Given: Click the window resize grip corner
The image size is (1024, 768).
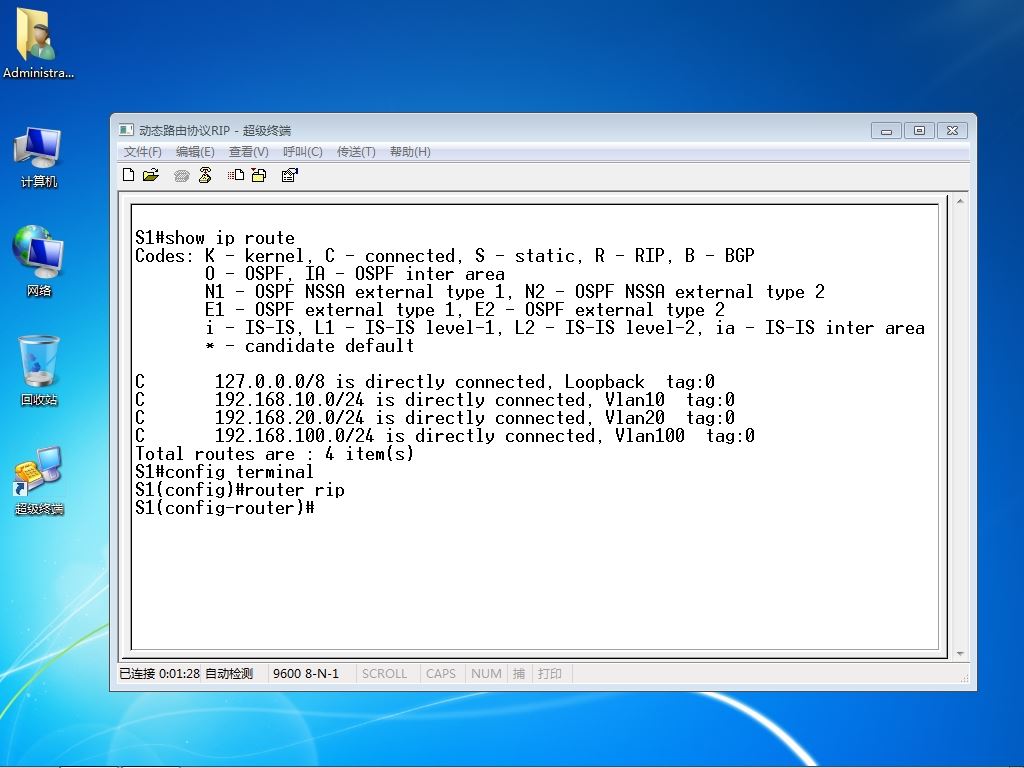Looking at the screenshot, I should coord(964,679).
